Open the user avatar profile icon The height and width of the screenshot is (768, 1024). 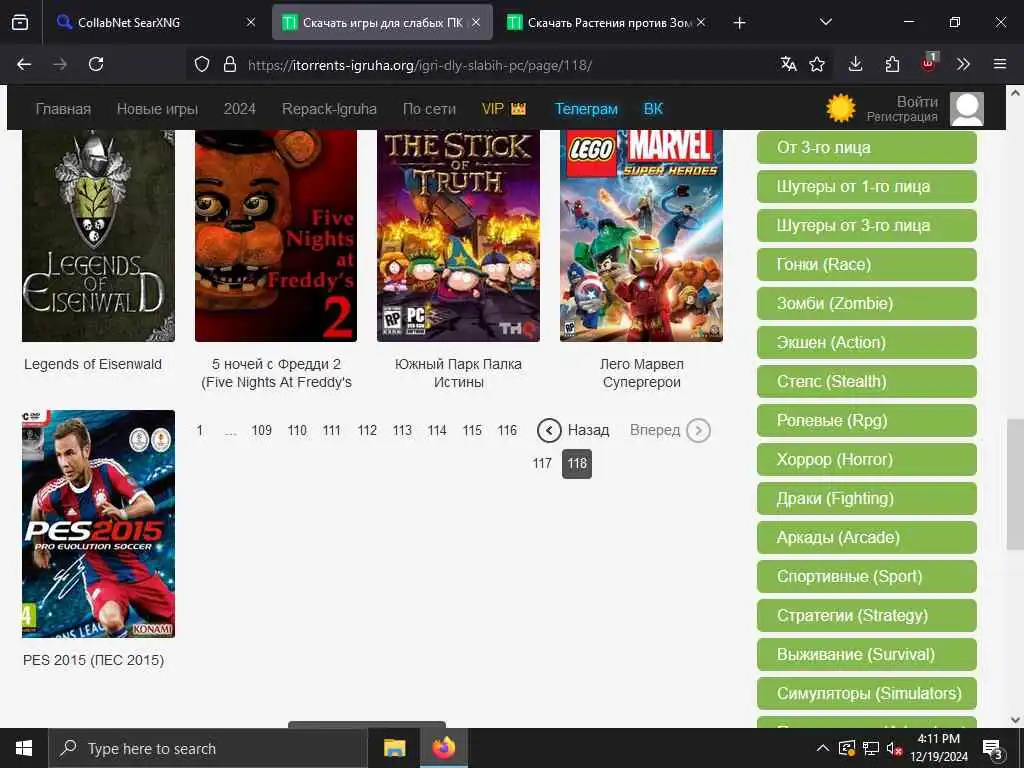[967, 108]
